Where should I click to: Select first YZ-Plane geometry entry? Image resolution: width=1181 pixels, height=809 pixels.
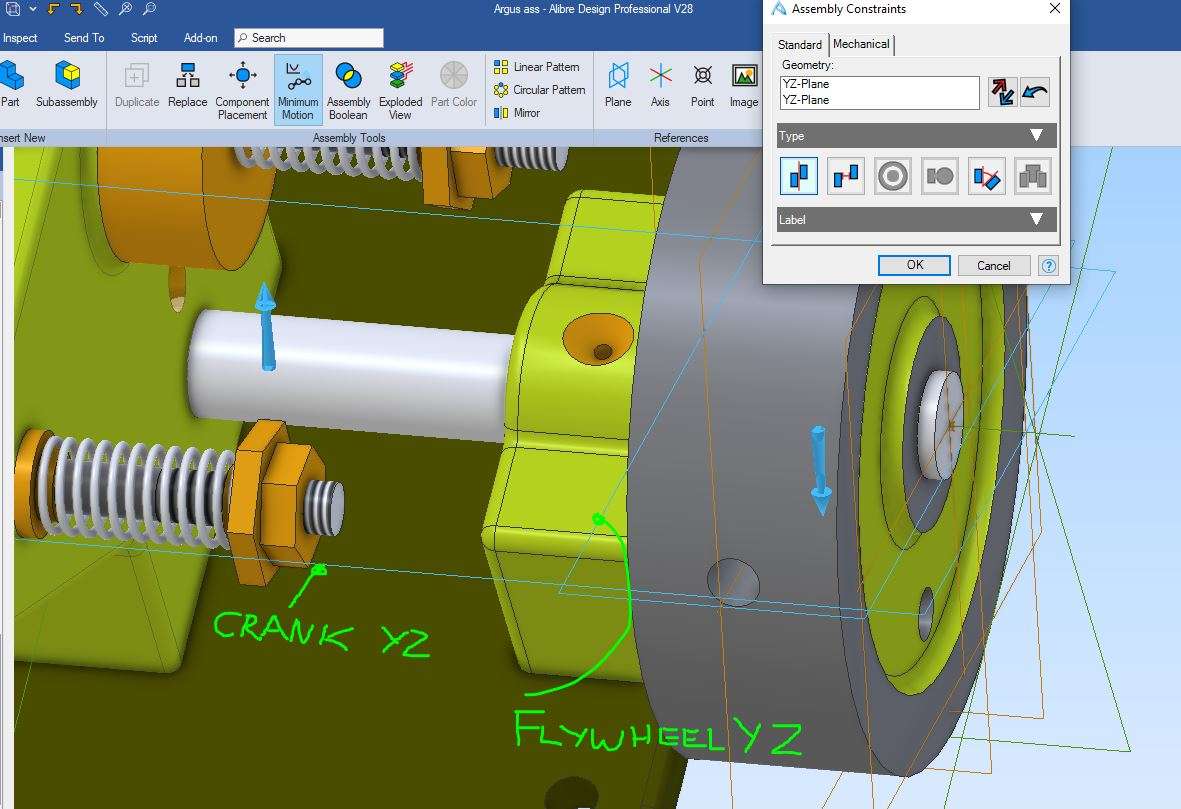tap(806, 84)
